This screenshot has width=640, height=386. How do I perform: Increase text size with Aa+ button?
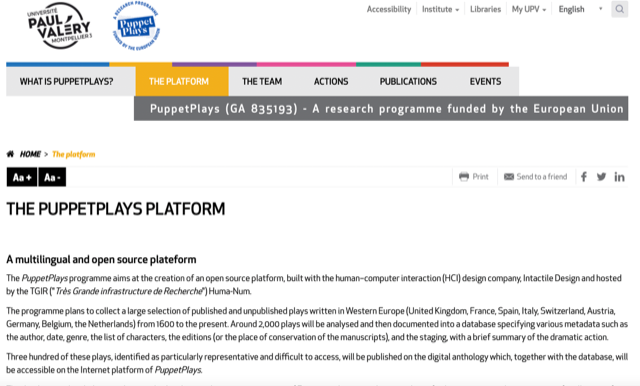22,177
